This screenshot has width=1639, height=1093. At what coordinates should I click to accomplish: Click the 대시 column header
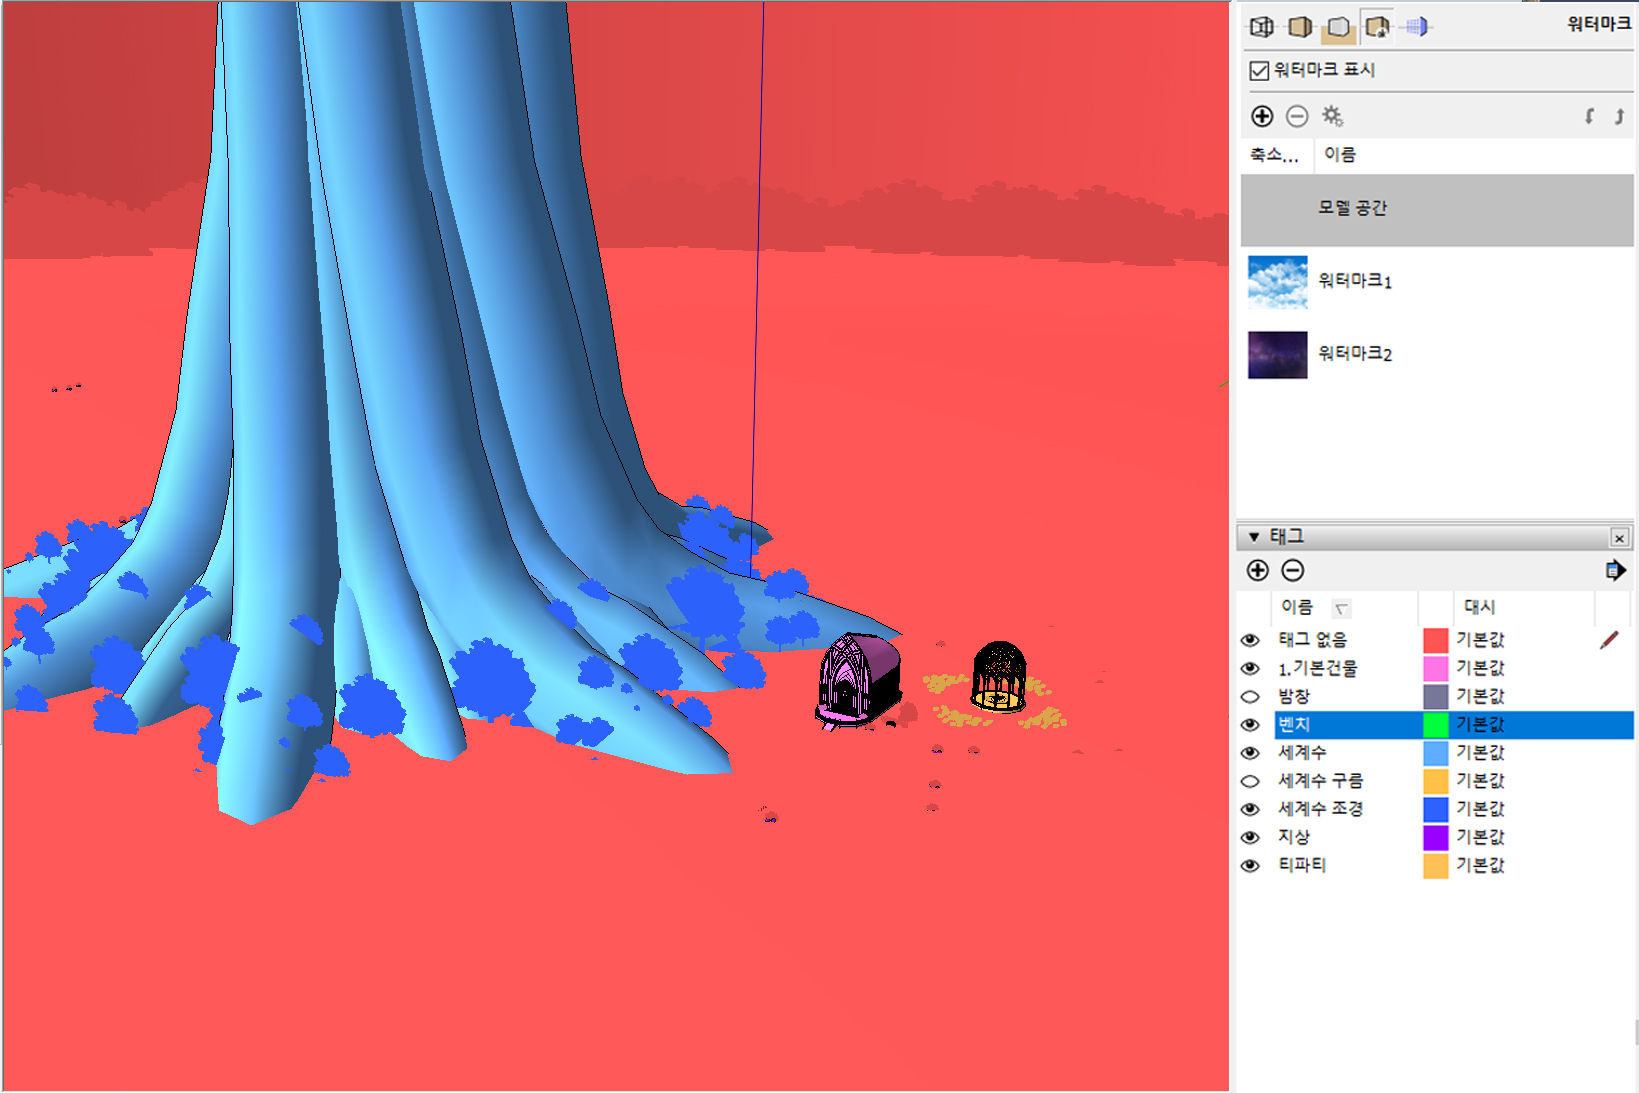(1479, 607)
